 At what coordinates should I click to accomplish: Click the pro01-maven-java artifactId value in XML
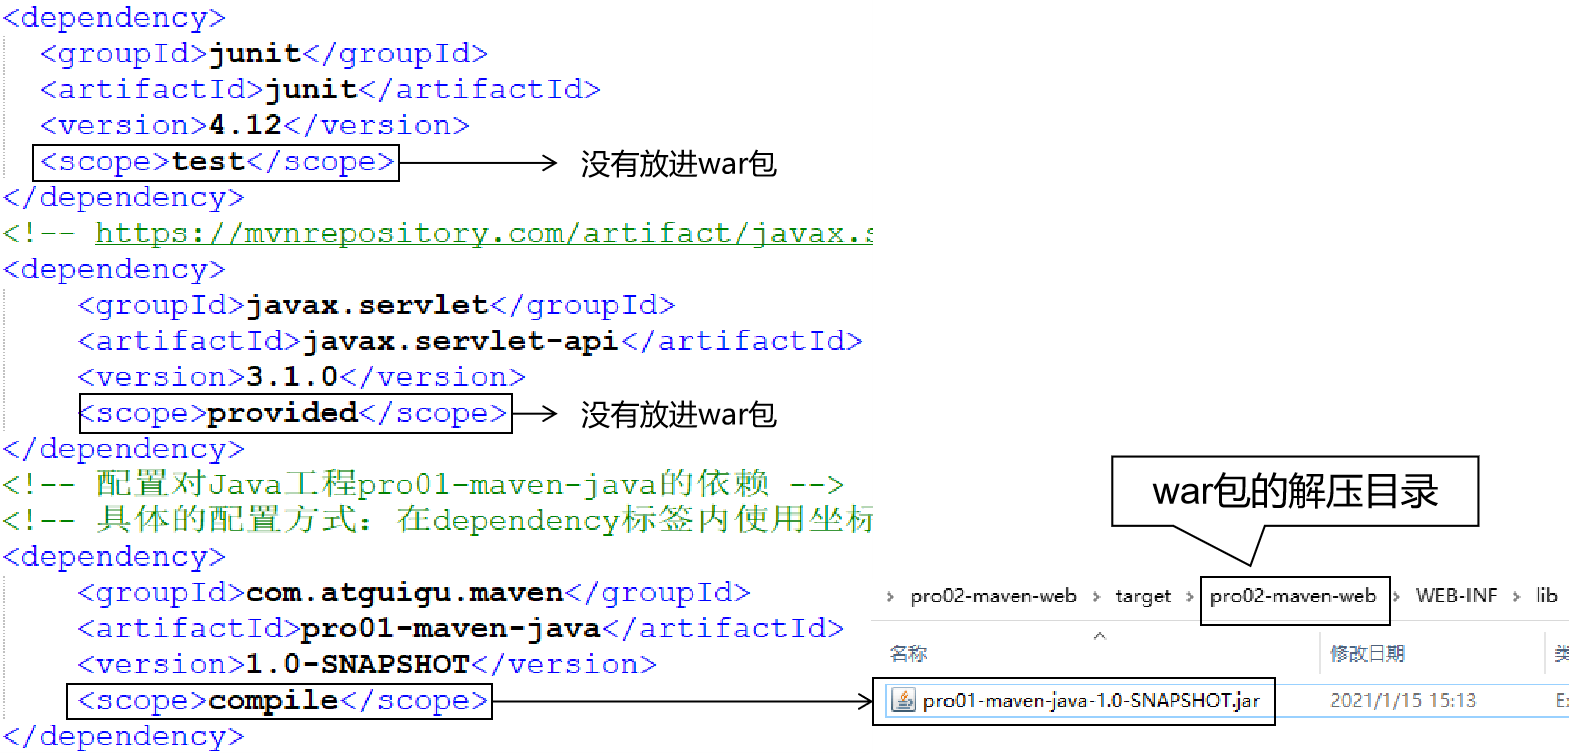(x=451, y=628)
